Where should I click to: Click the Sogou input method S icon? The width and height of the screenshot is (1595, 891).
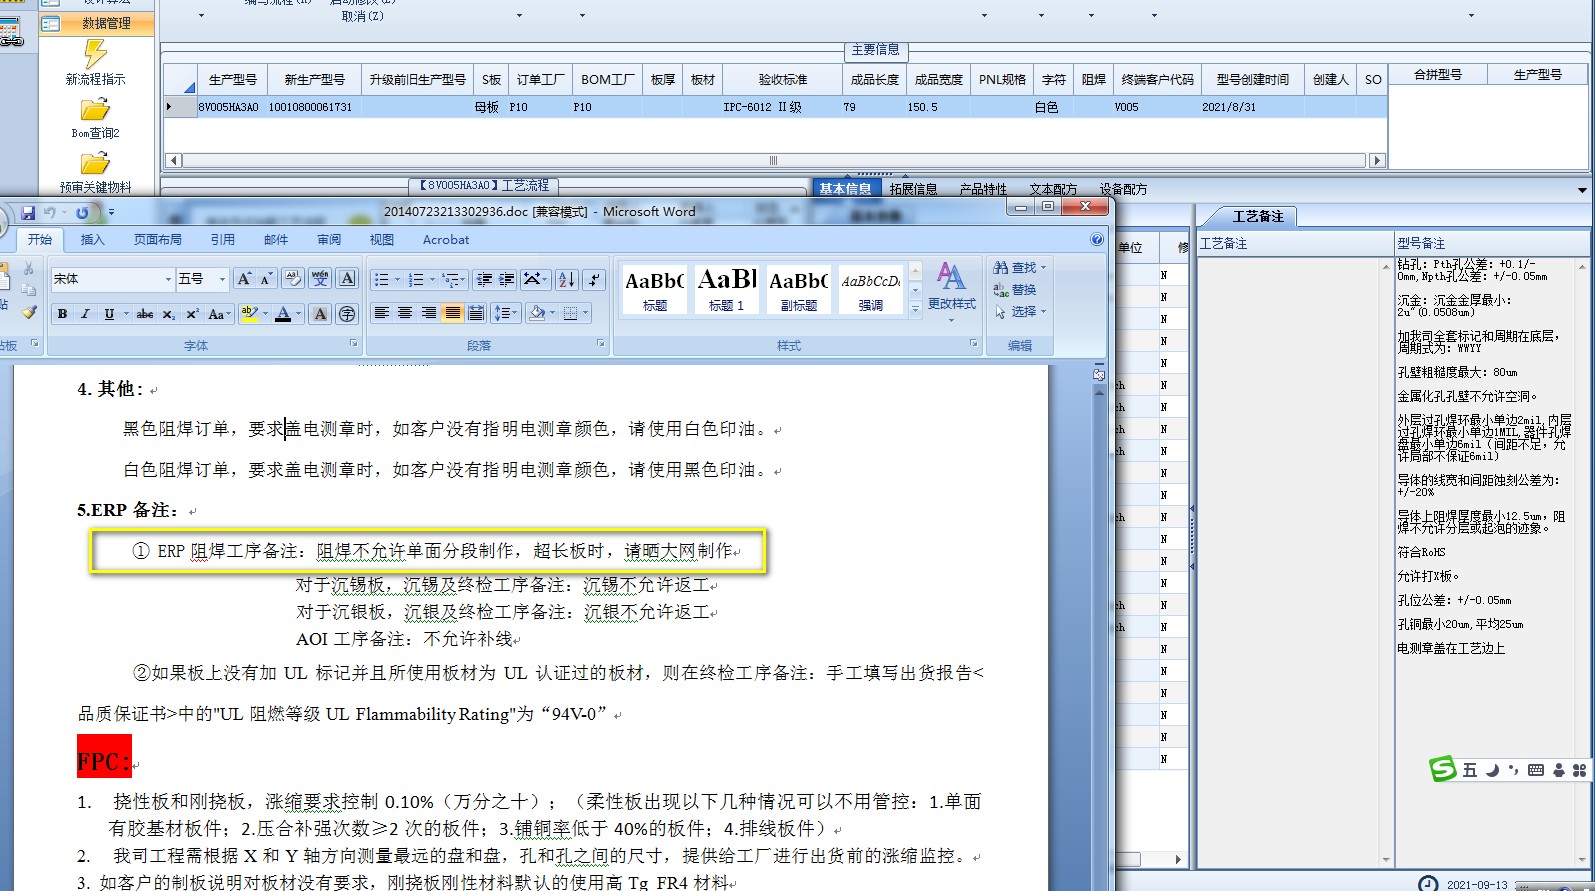pos(1443,768)
